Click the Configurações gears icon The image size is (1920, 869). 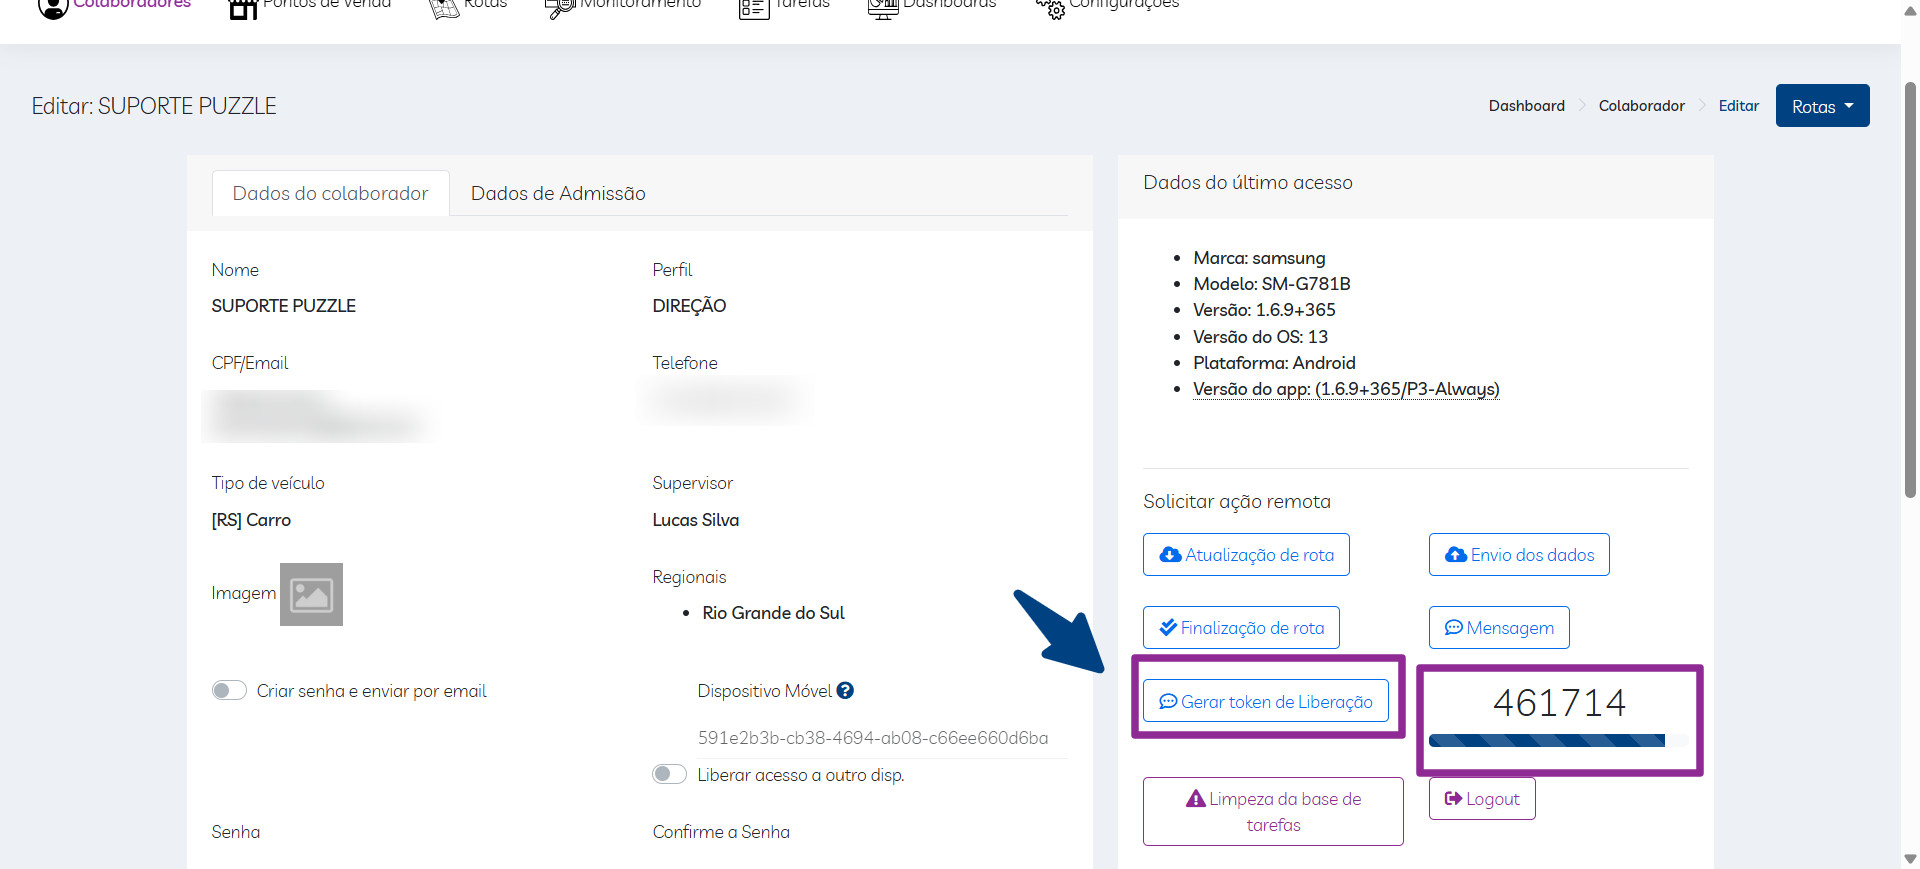(x=1050, y=9)
